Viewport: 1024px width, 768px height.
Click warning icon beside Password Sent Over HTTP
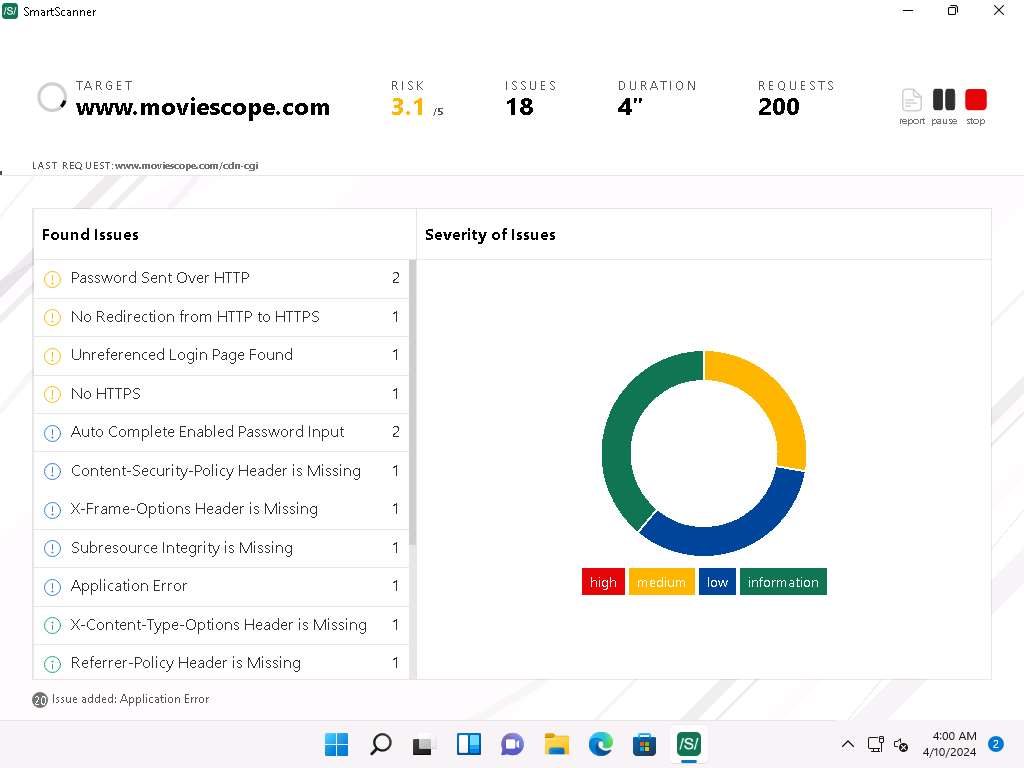pyautogui.click(x=53, y=279)
